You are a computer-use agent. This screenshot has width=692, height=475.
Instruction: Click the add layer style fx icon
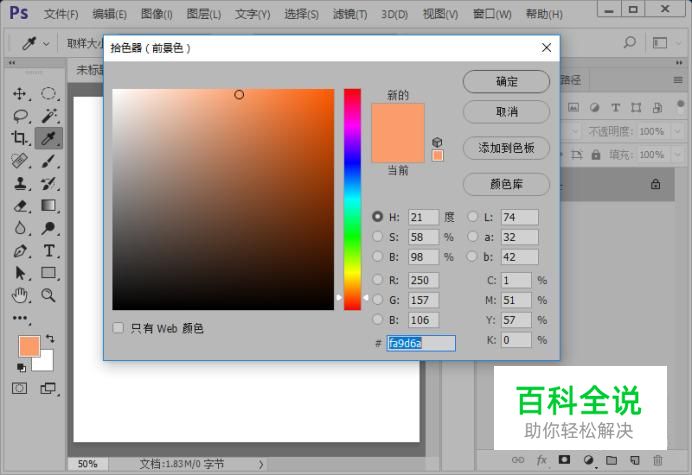pyautogui.click(x=542, y=460)
